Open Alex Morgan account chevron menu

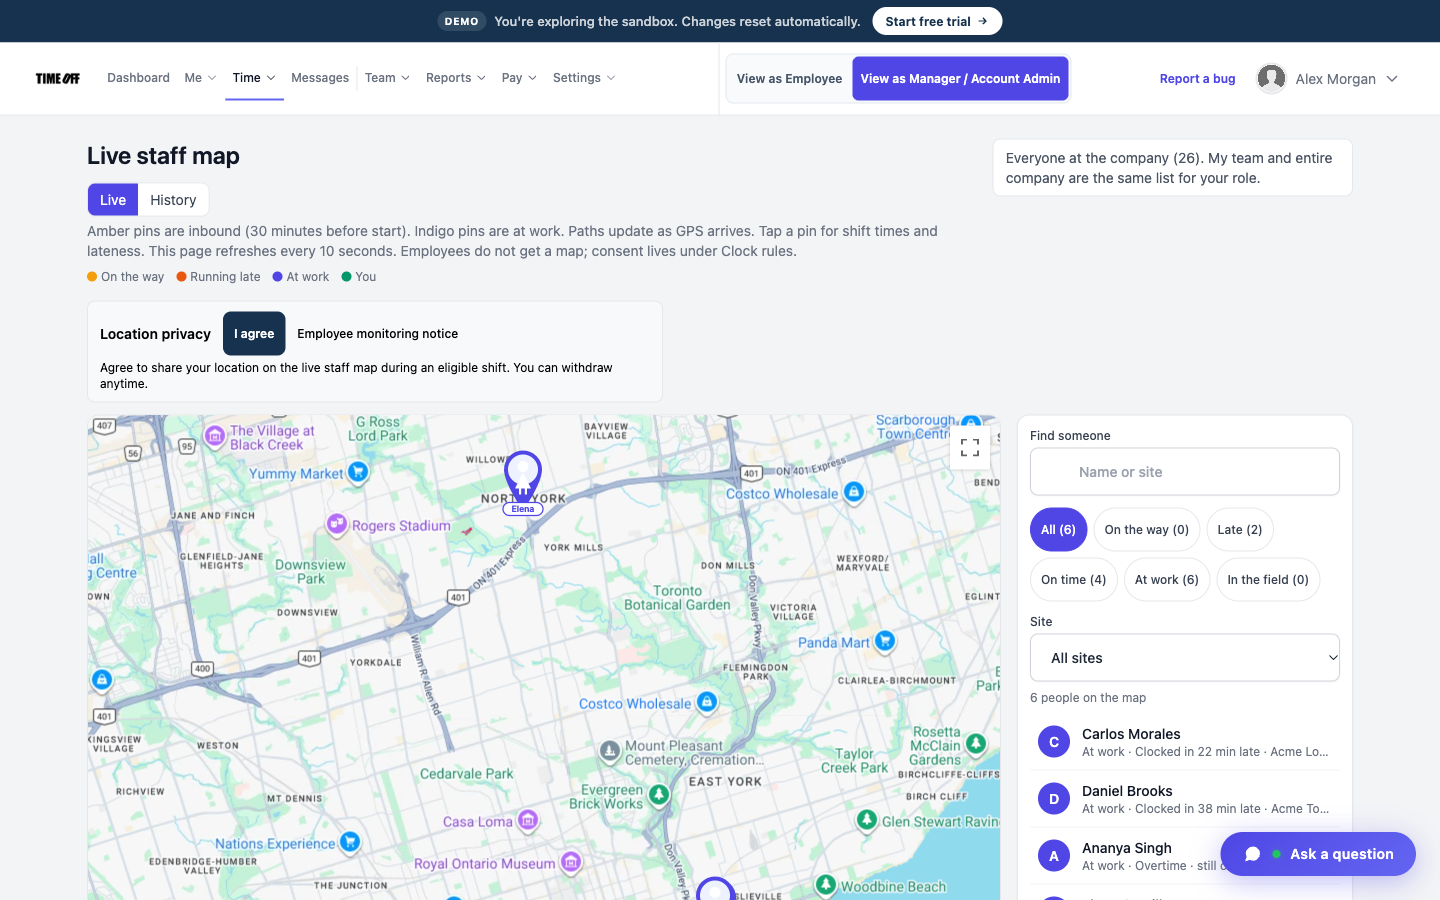pos(1392,79)
